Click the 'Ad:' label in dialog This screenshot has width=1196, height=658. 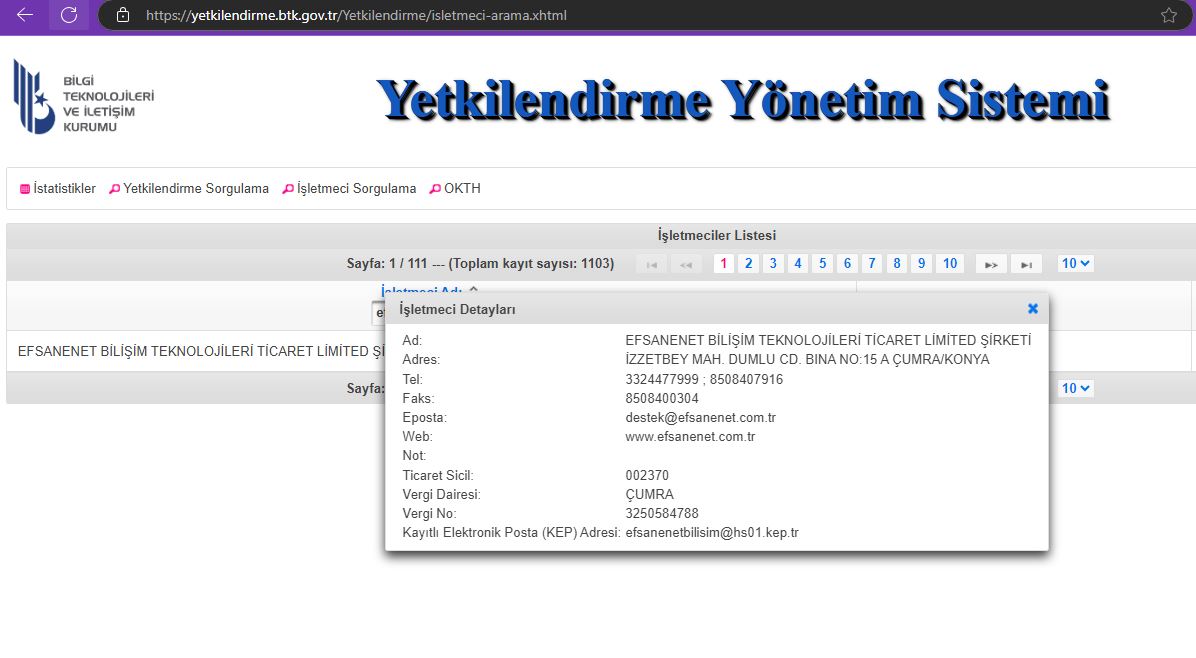tap(412, 341)
